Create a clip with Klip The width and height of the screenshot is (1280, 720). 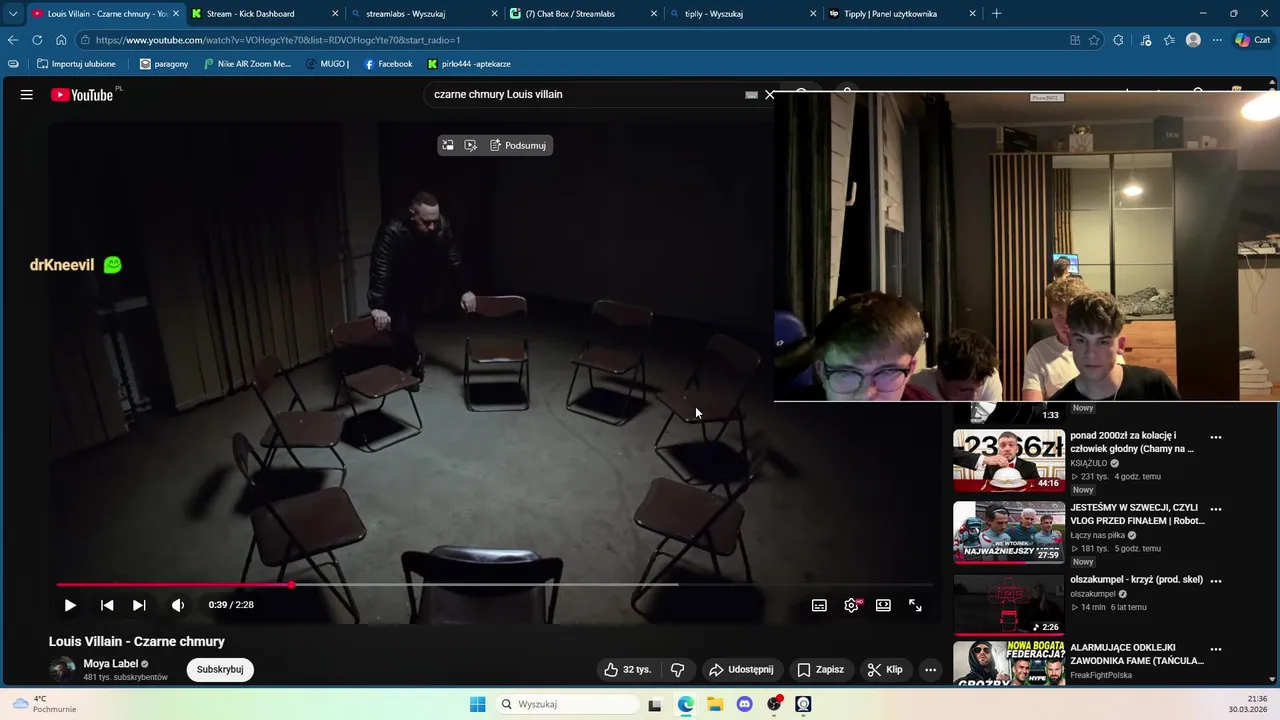pyautogui.click(x=885, y=670)
